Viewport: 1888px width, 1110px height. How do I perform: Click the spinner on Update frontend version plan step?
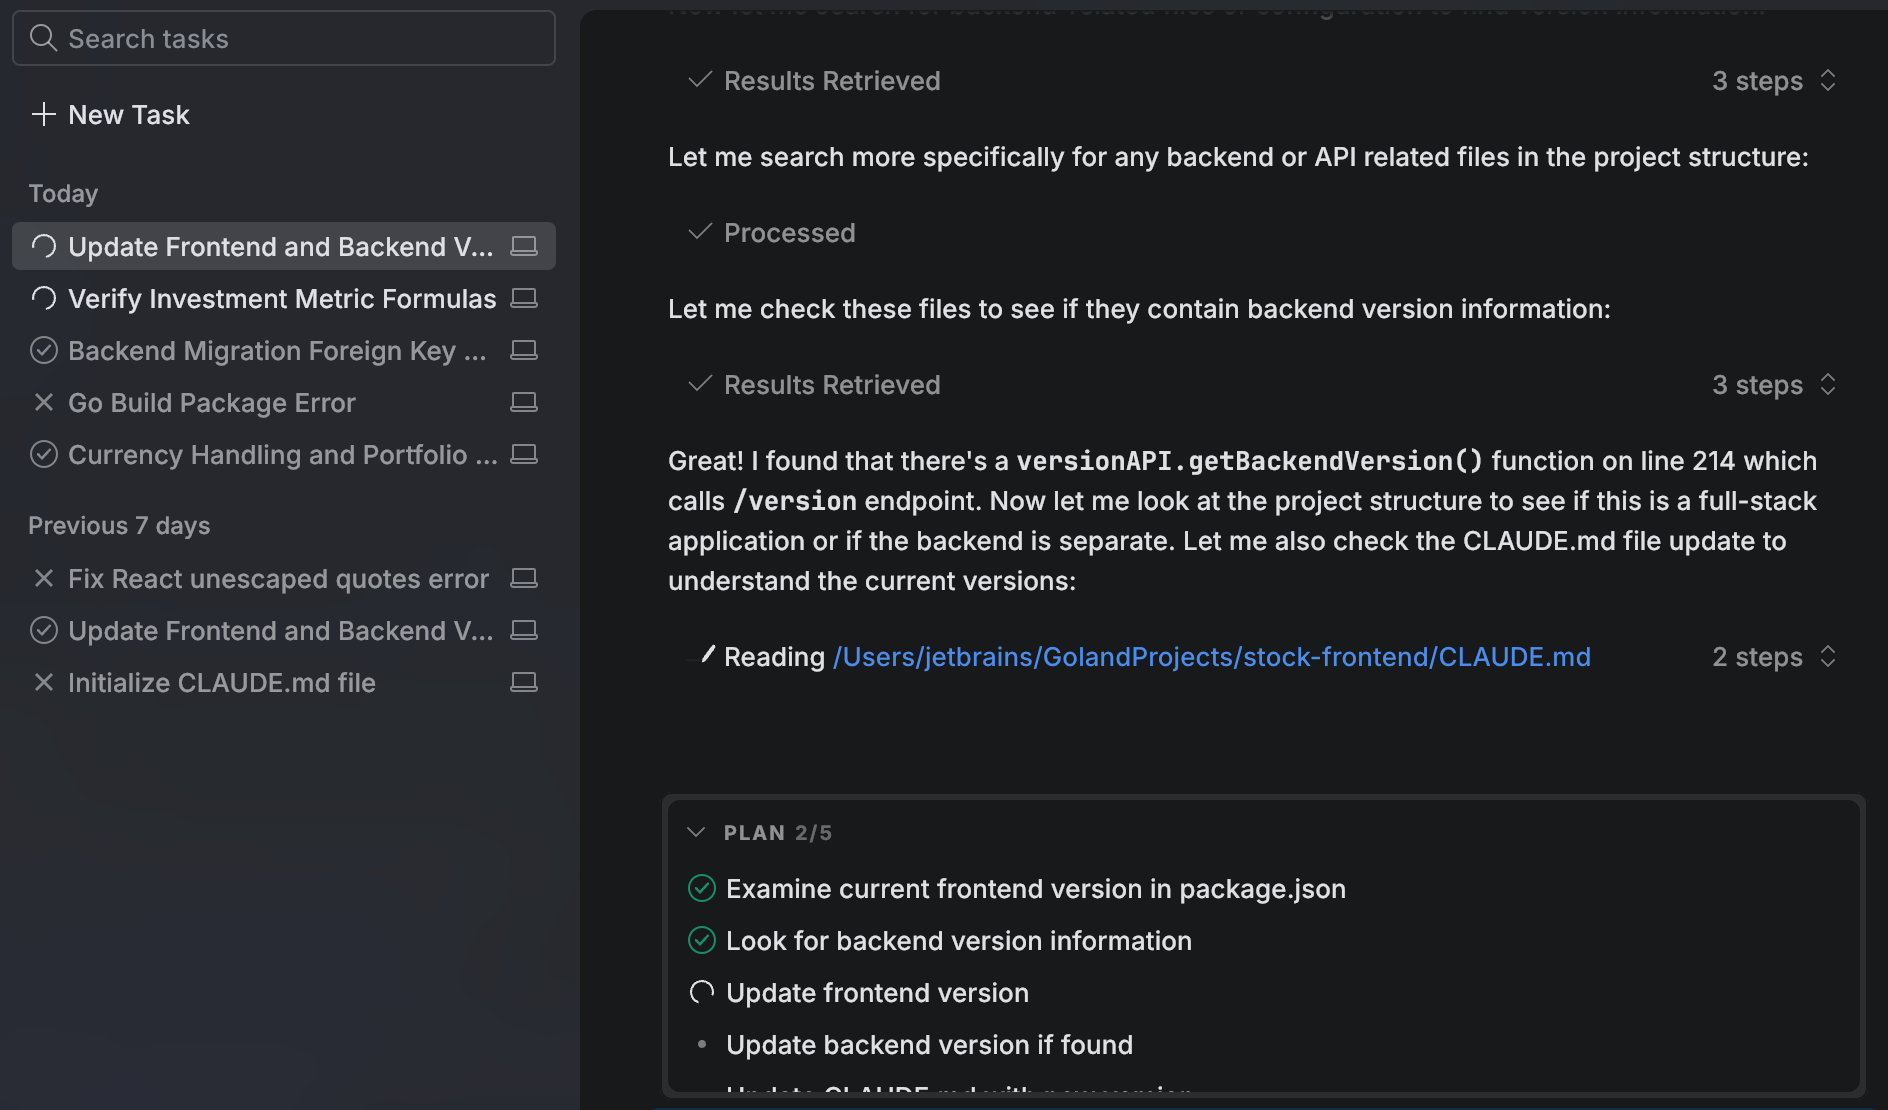[x=700, y=992]
